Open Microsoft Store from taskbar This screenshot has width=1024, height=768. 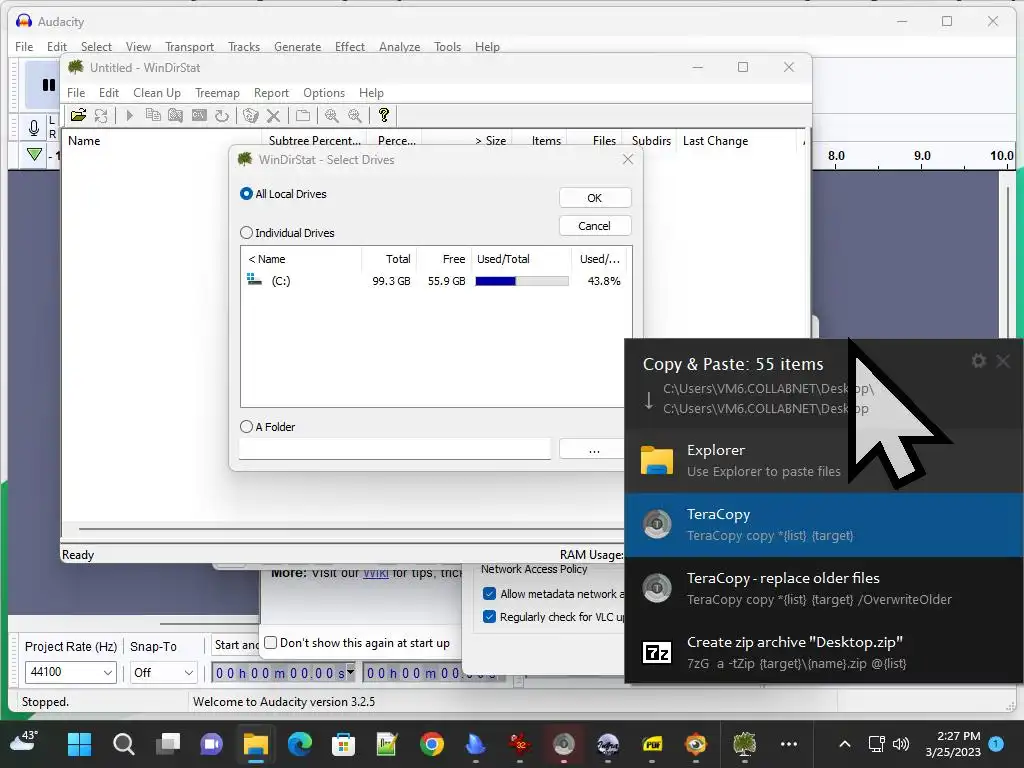coord(344,744)
